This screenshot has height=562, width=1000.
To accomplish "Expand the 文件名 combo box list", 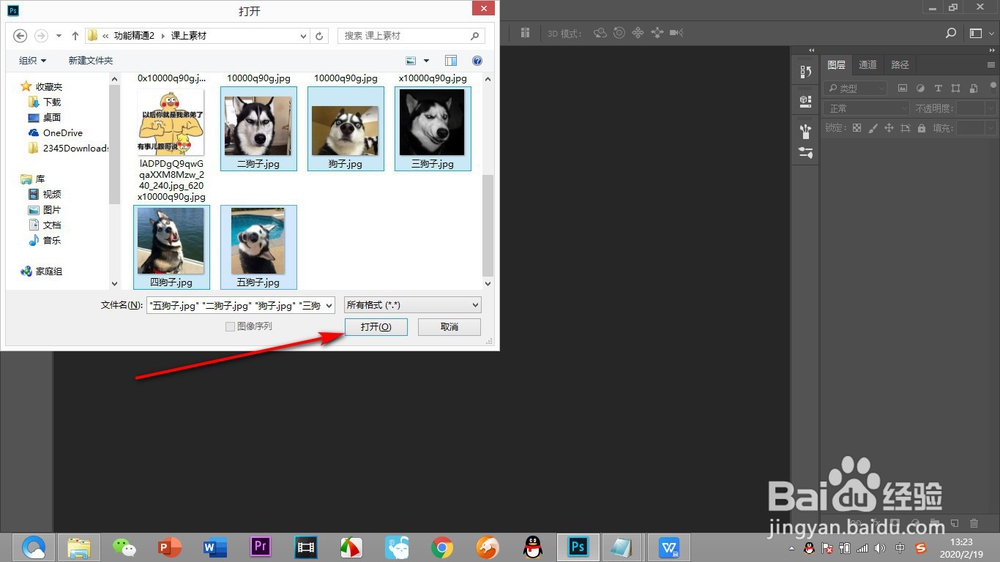I will pyautogui.click(x=328, y=306).
